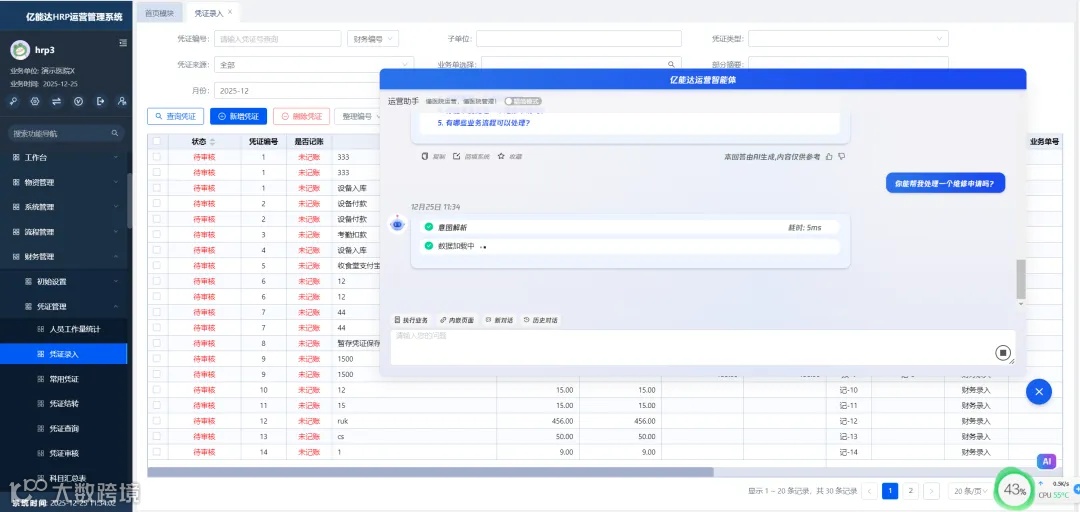This screenshot has height=512, width=1080.
Task: Click the copy icon below the AI reply
Action: point(424,156)
